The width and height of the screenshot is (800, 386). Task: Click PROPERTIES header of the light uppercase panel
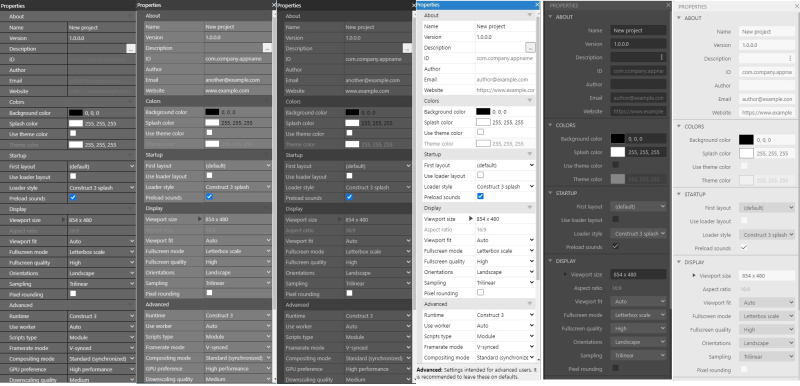click(692, 7)
